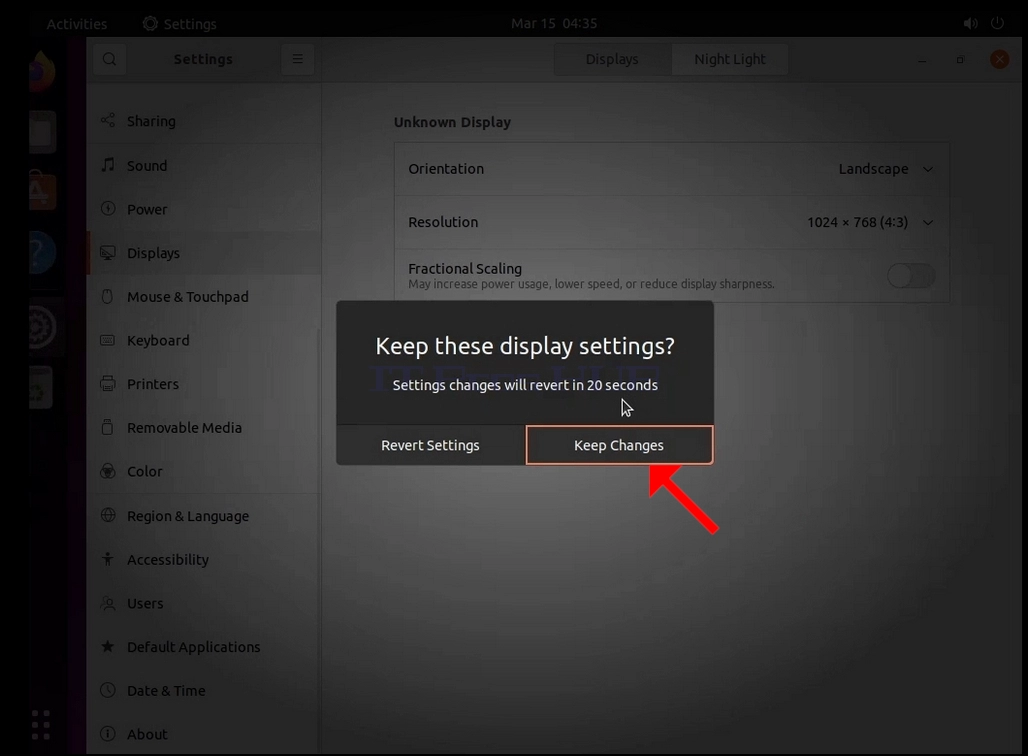Click the Settings gear in the dock

[x=42, y=327]
